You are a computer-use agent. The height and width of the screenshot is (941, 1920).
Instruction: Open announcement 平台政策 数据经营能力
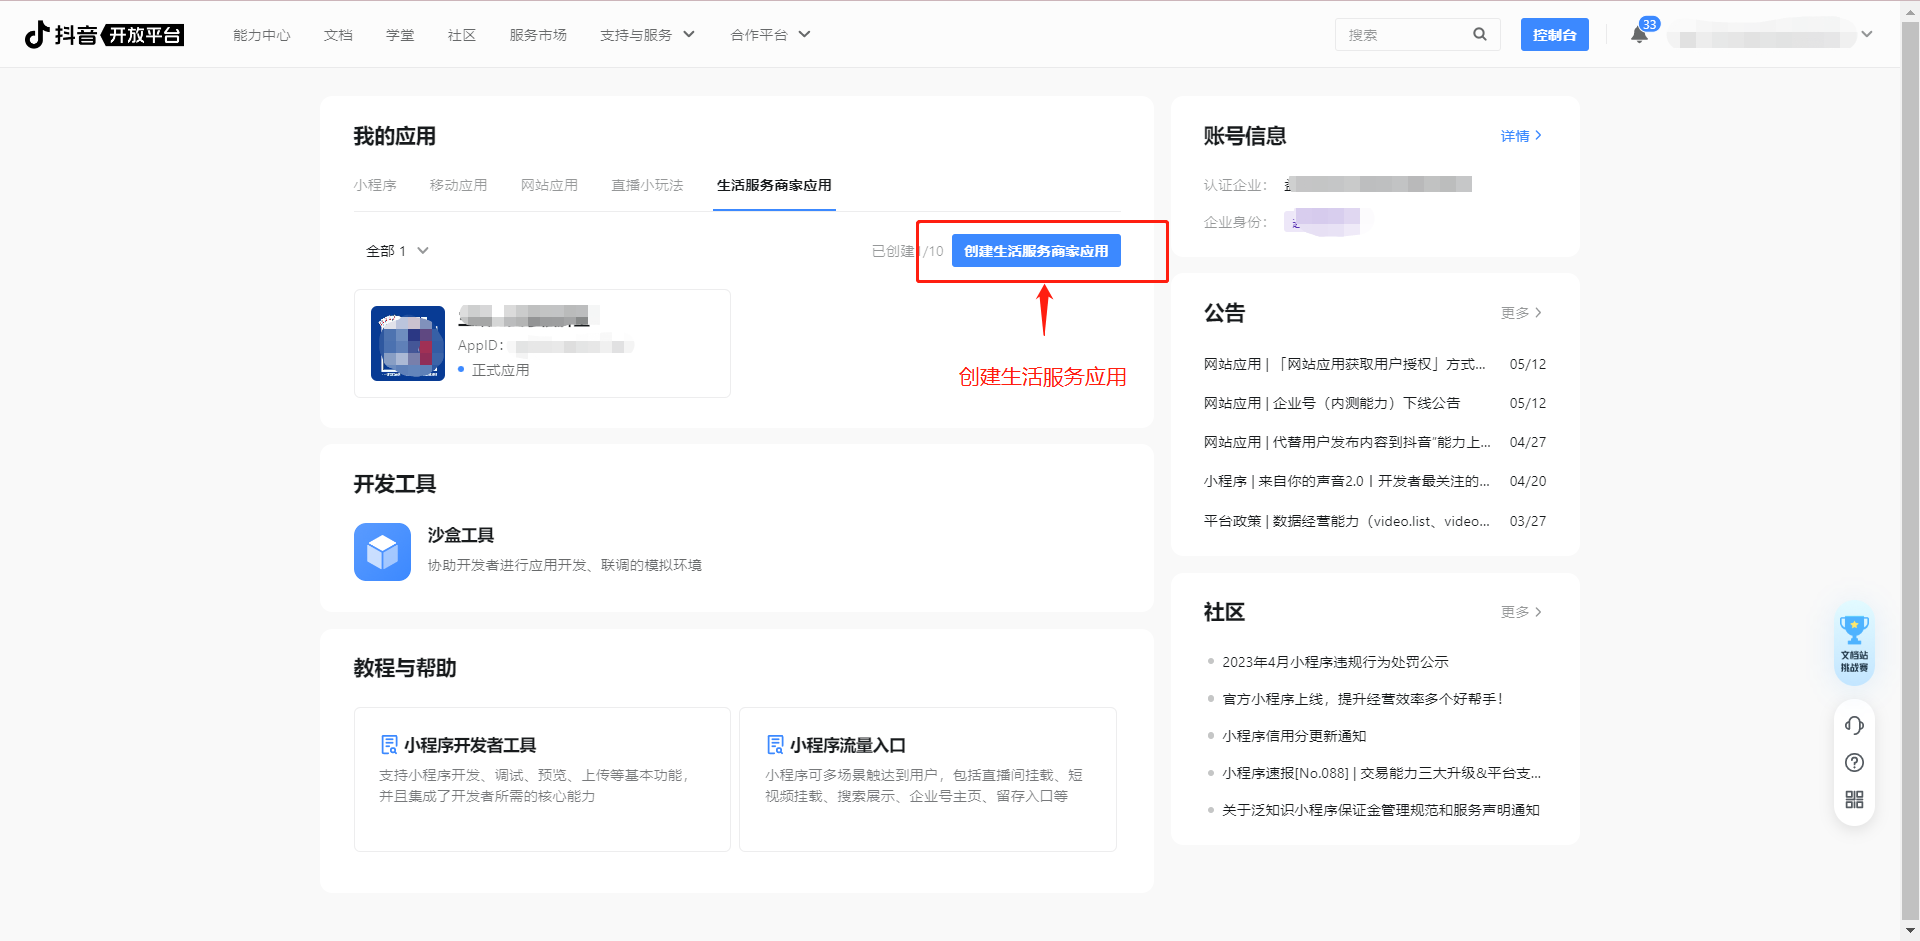pos(1347,521)
